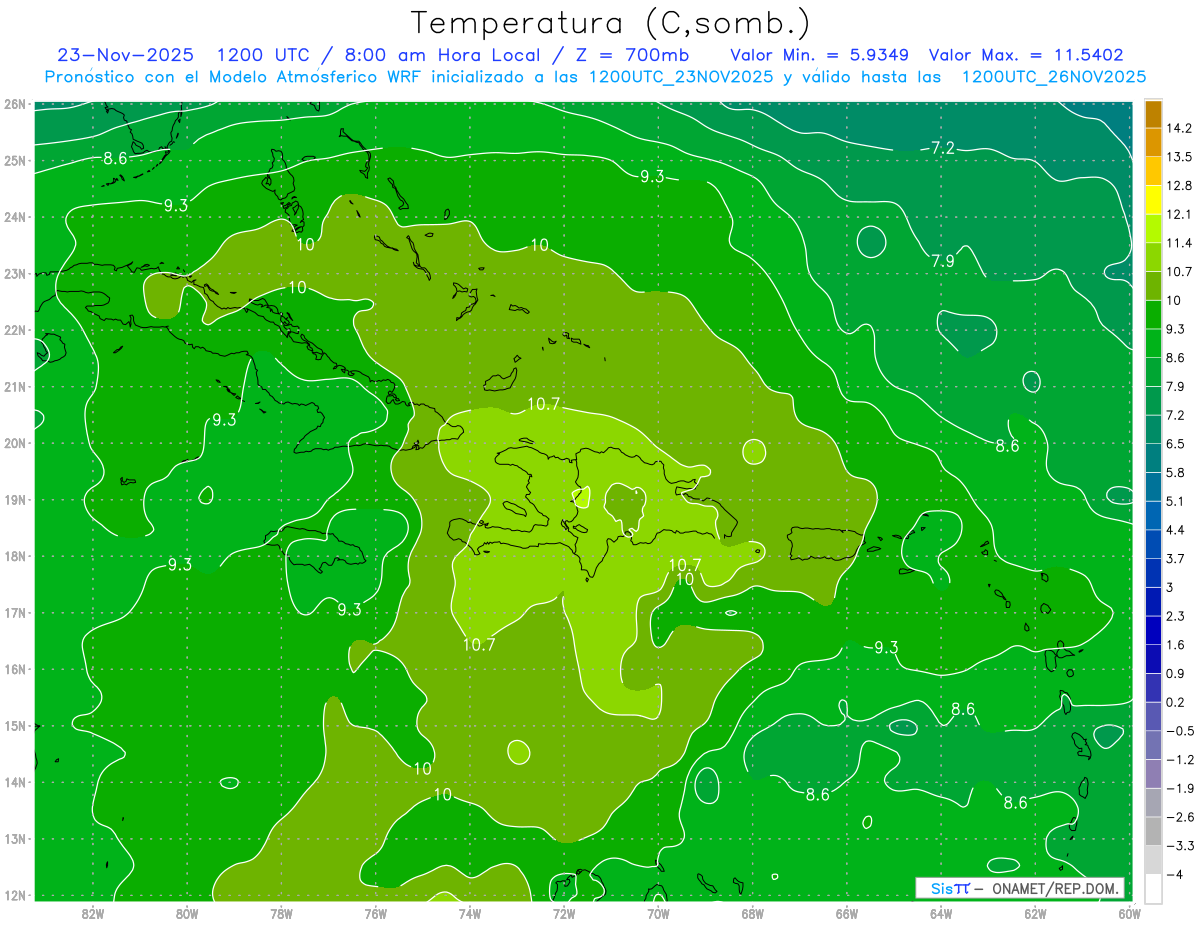Select the '23-Nov-2025' date text
This screenshot has width=1200, height=927.
click(x=124, y=54)
